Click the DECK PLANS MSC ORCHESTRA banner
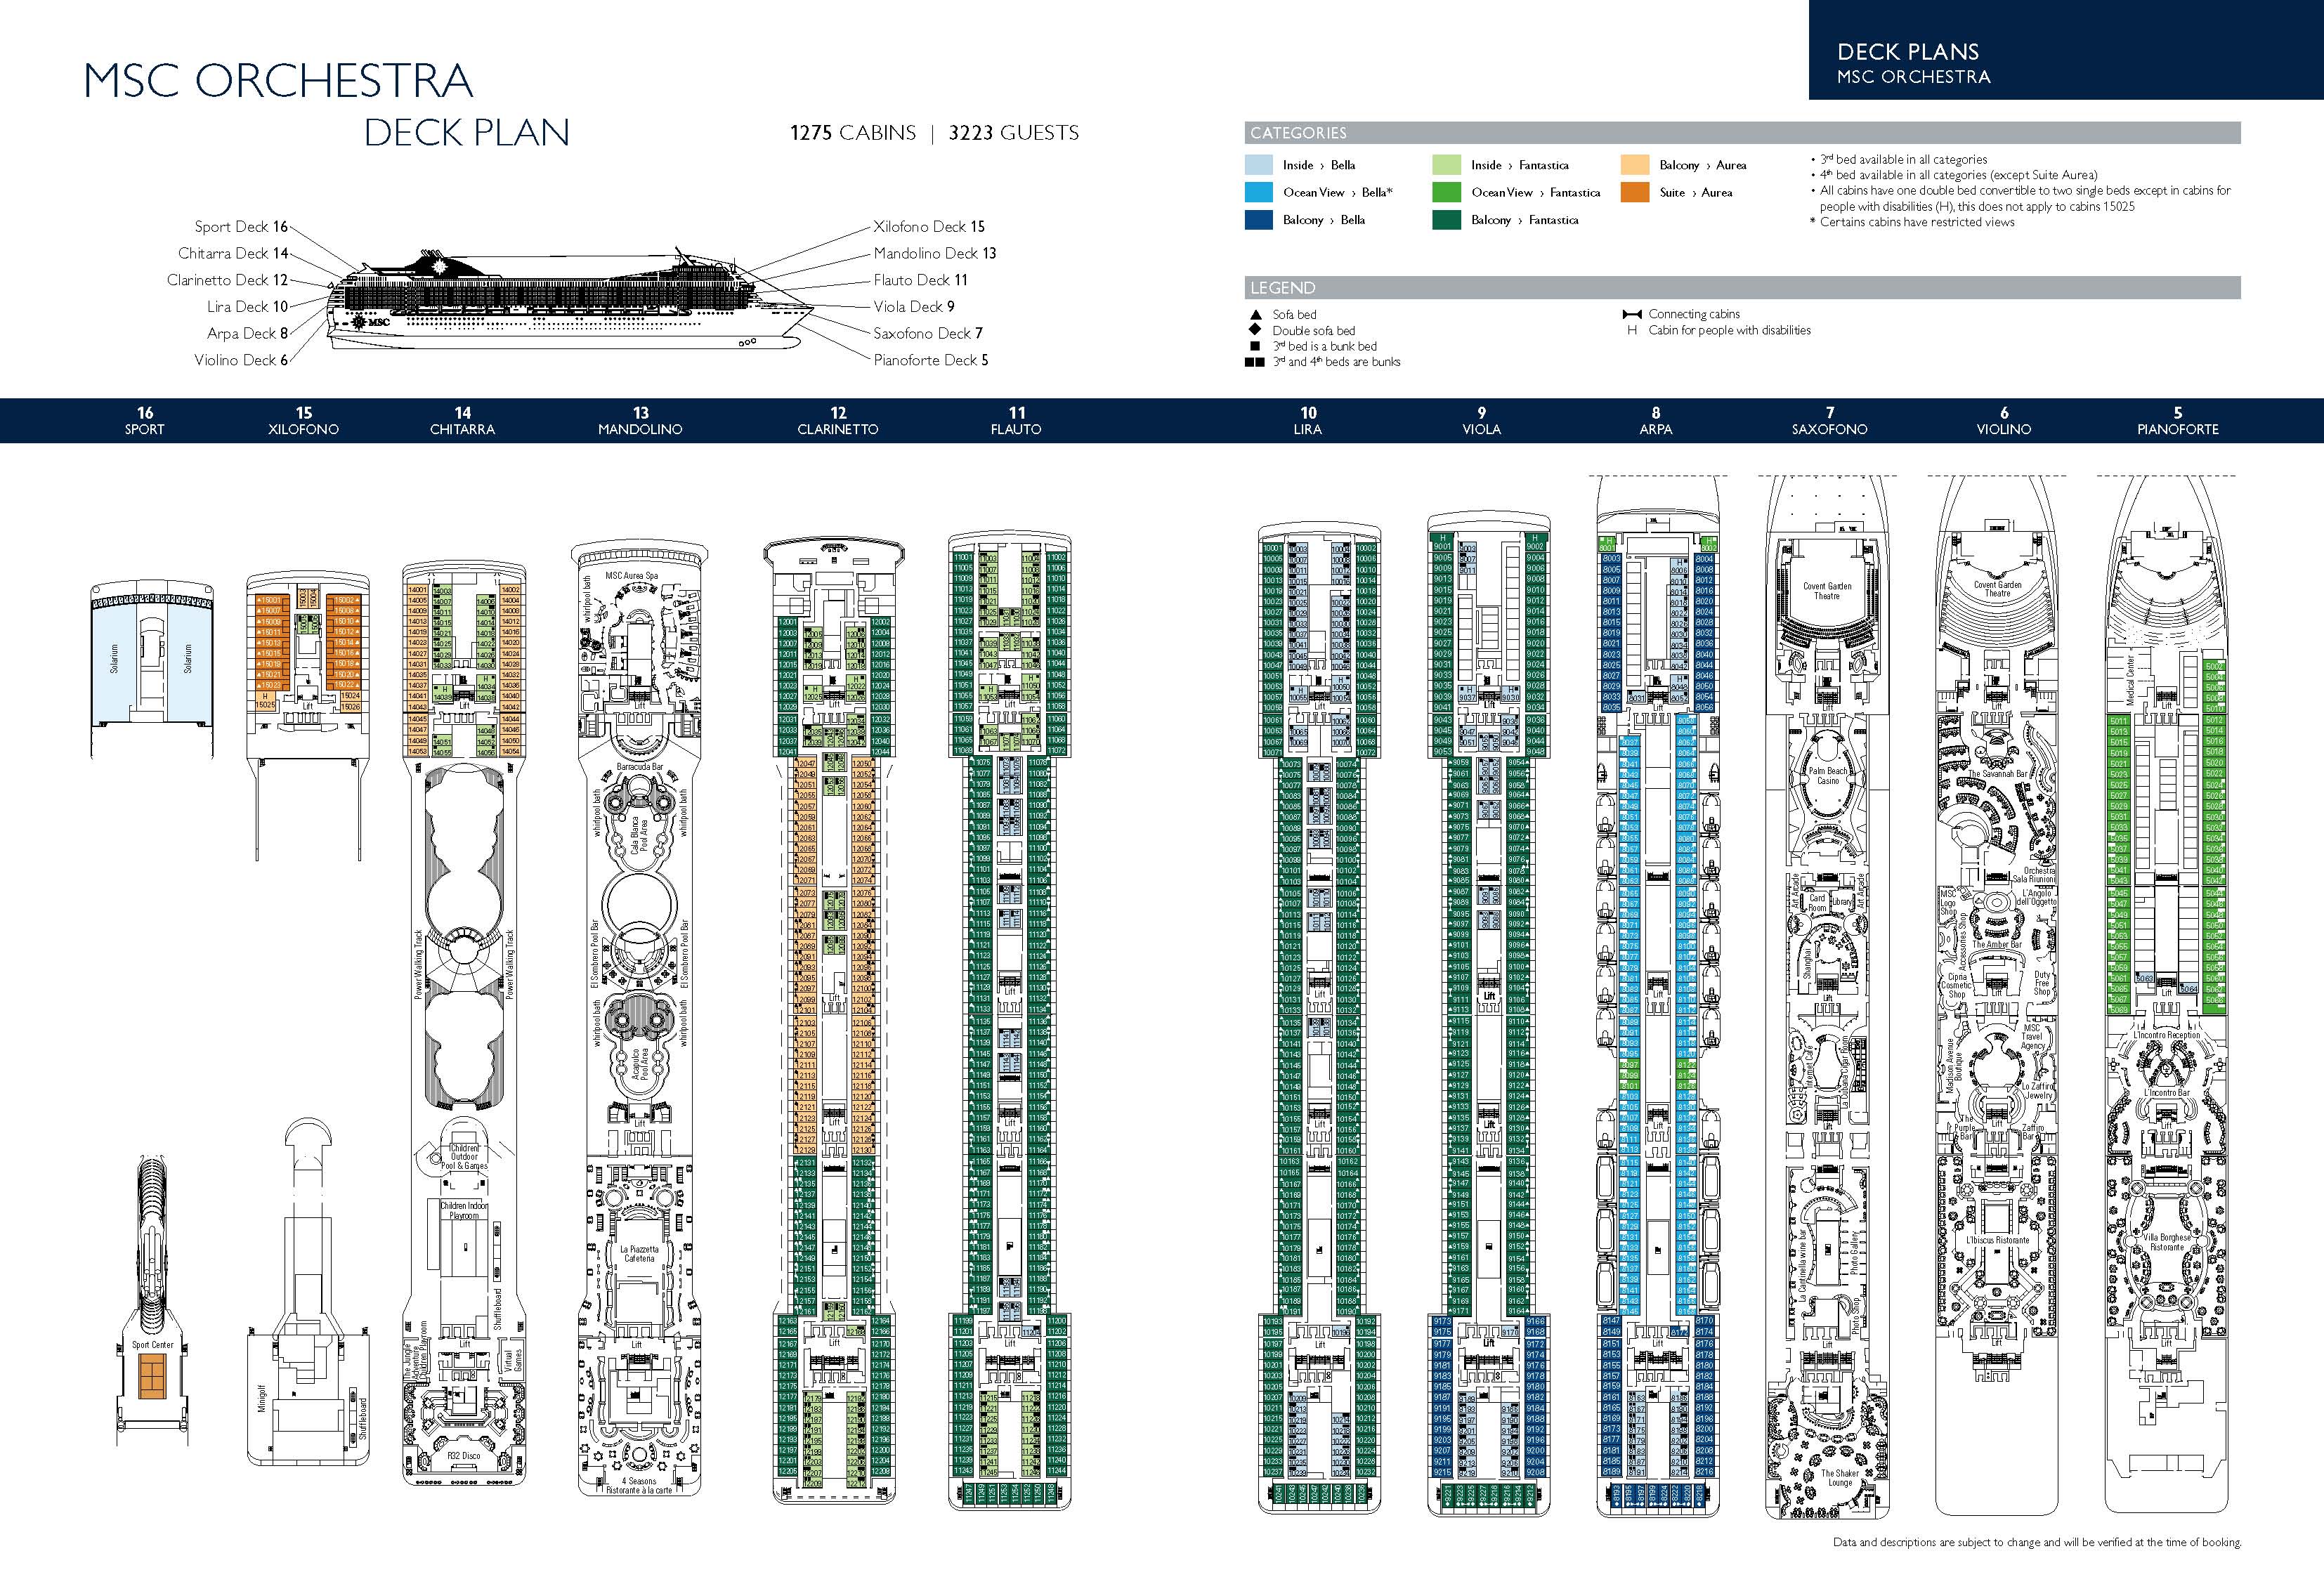The image size is (2324, 1577). (x=2066, y=50)
